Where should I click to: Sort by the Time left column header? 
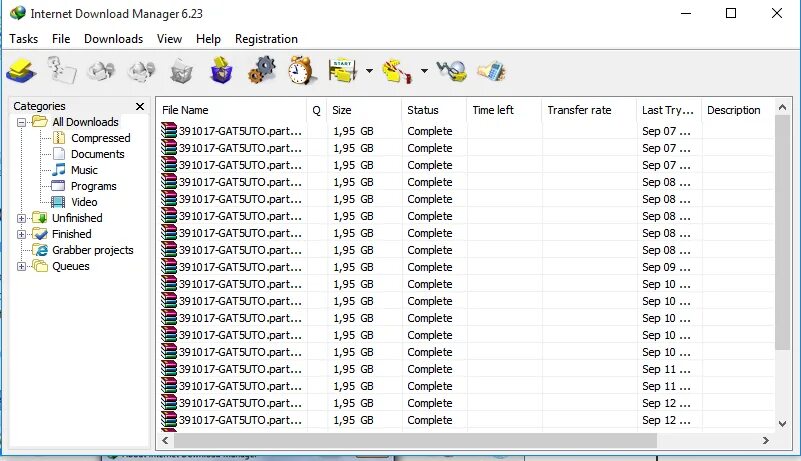[x=504, y=110]
